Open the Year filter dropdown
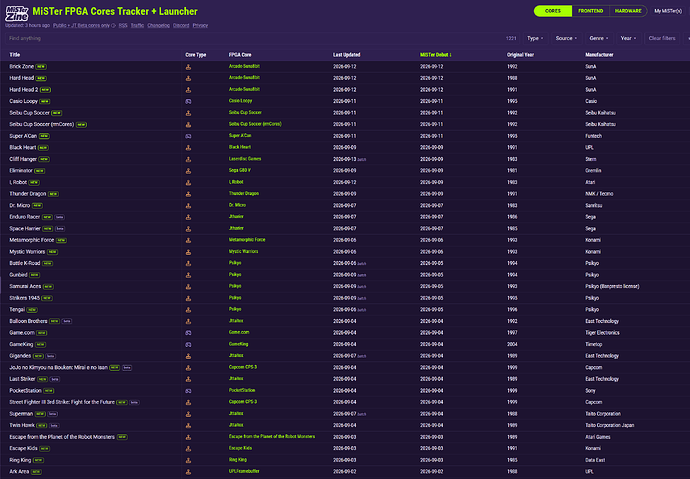 point(628,38)
